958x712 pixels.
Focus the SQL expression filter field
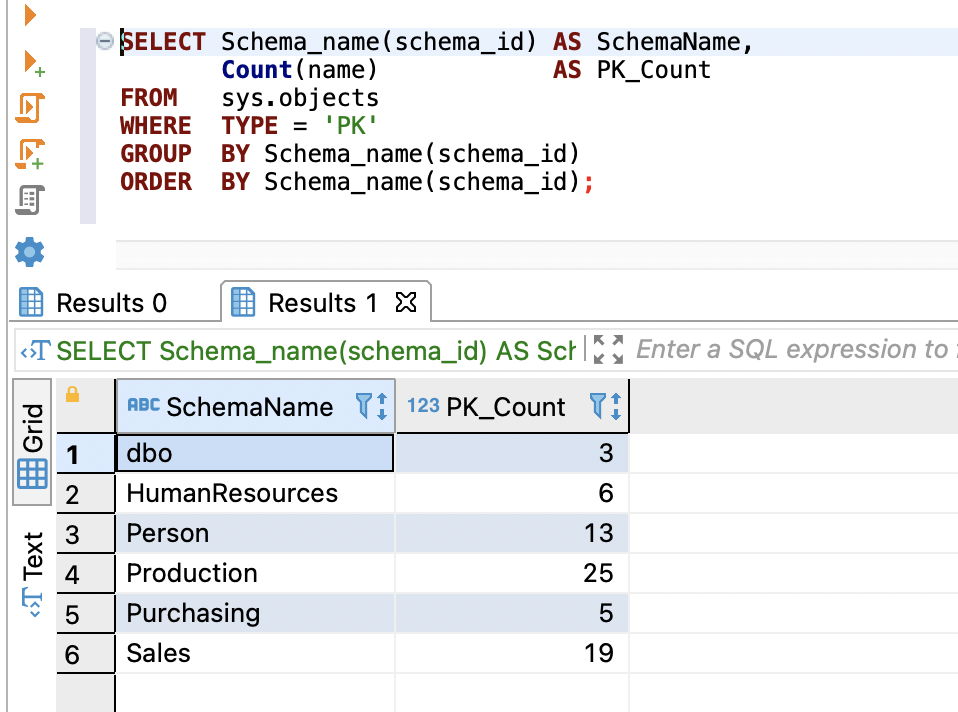tap(790, 349)
